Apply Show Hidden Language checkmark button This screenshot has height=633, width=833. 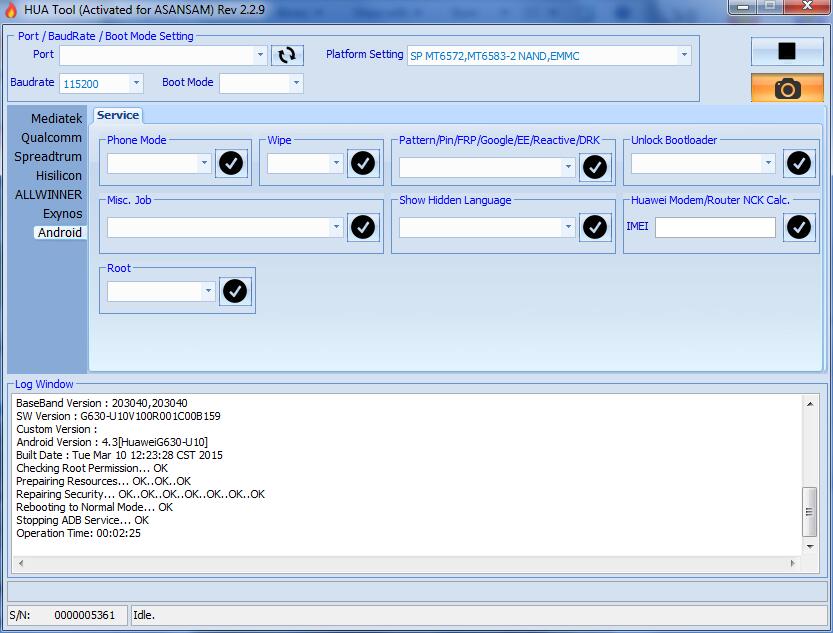[594, 227]
